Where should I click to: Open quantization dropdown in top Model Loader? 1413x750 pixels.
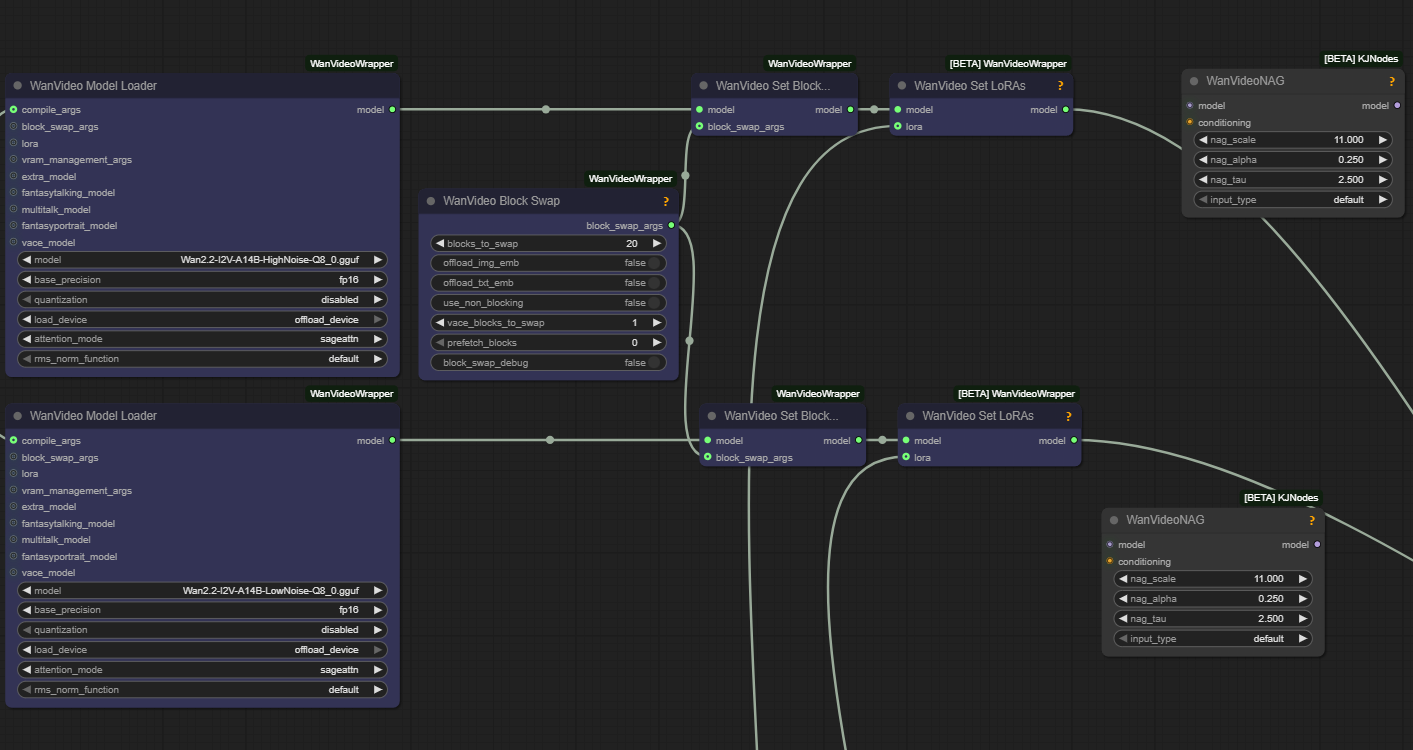click(x=202, y=300)
